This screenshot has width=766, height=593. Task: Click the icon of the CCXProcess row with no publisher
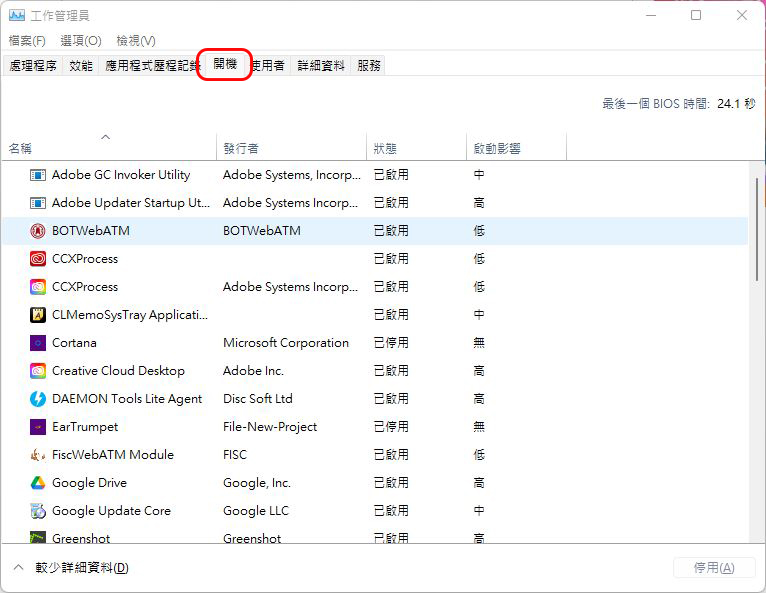tap(38, 258)
